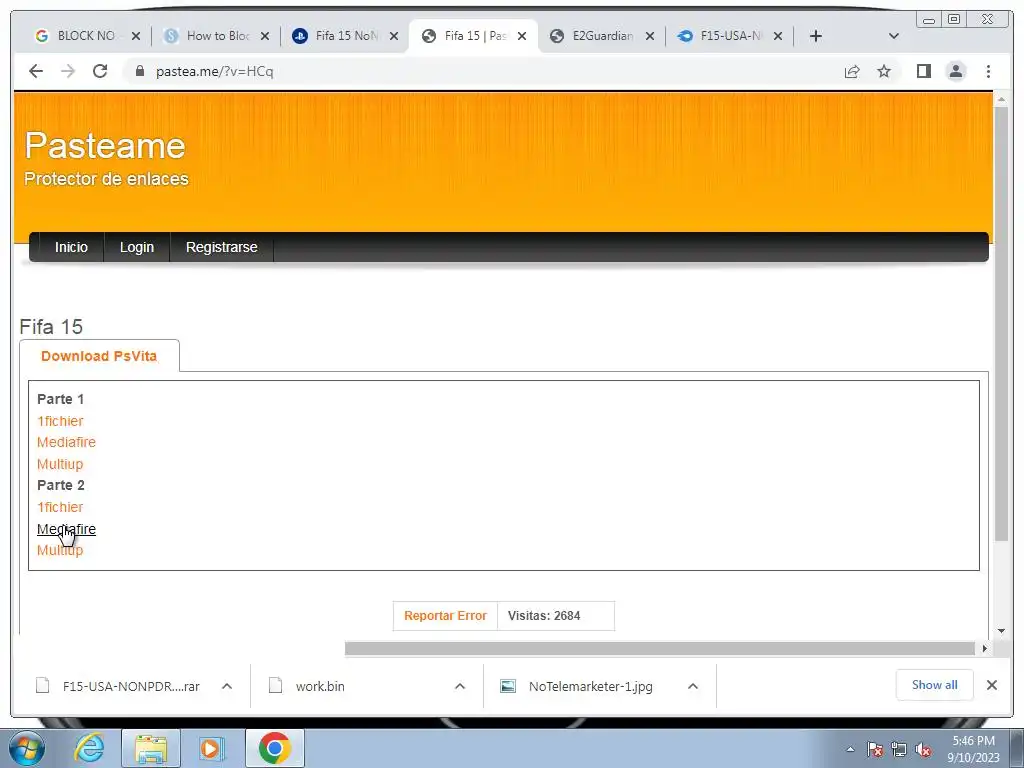Screen dimensions: 1024x768
Task: Open the Parte 1 Mediafire link
Action: (x=66, y=442)
